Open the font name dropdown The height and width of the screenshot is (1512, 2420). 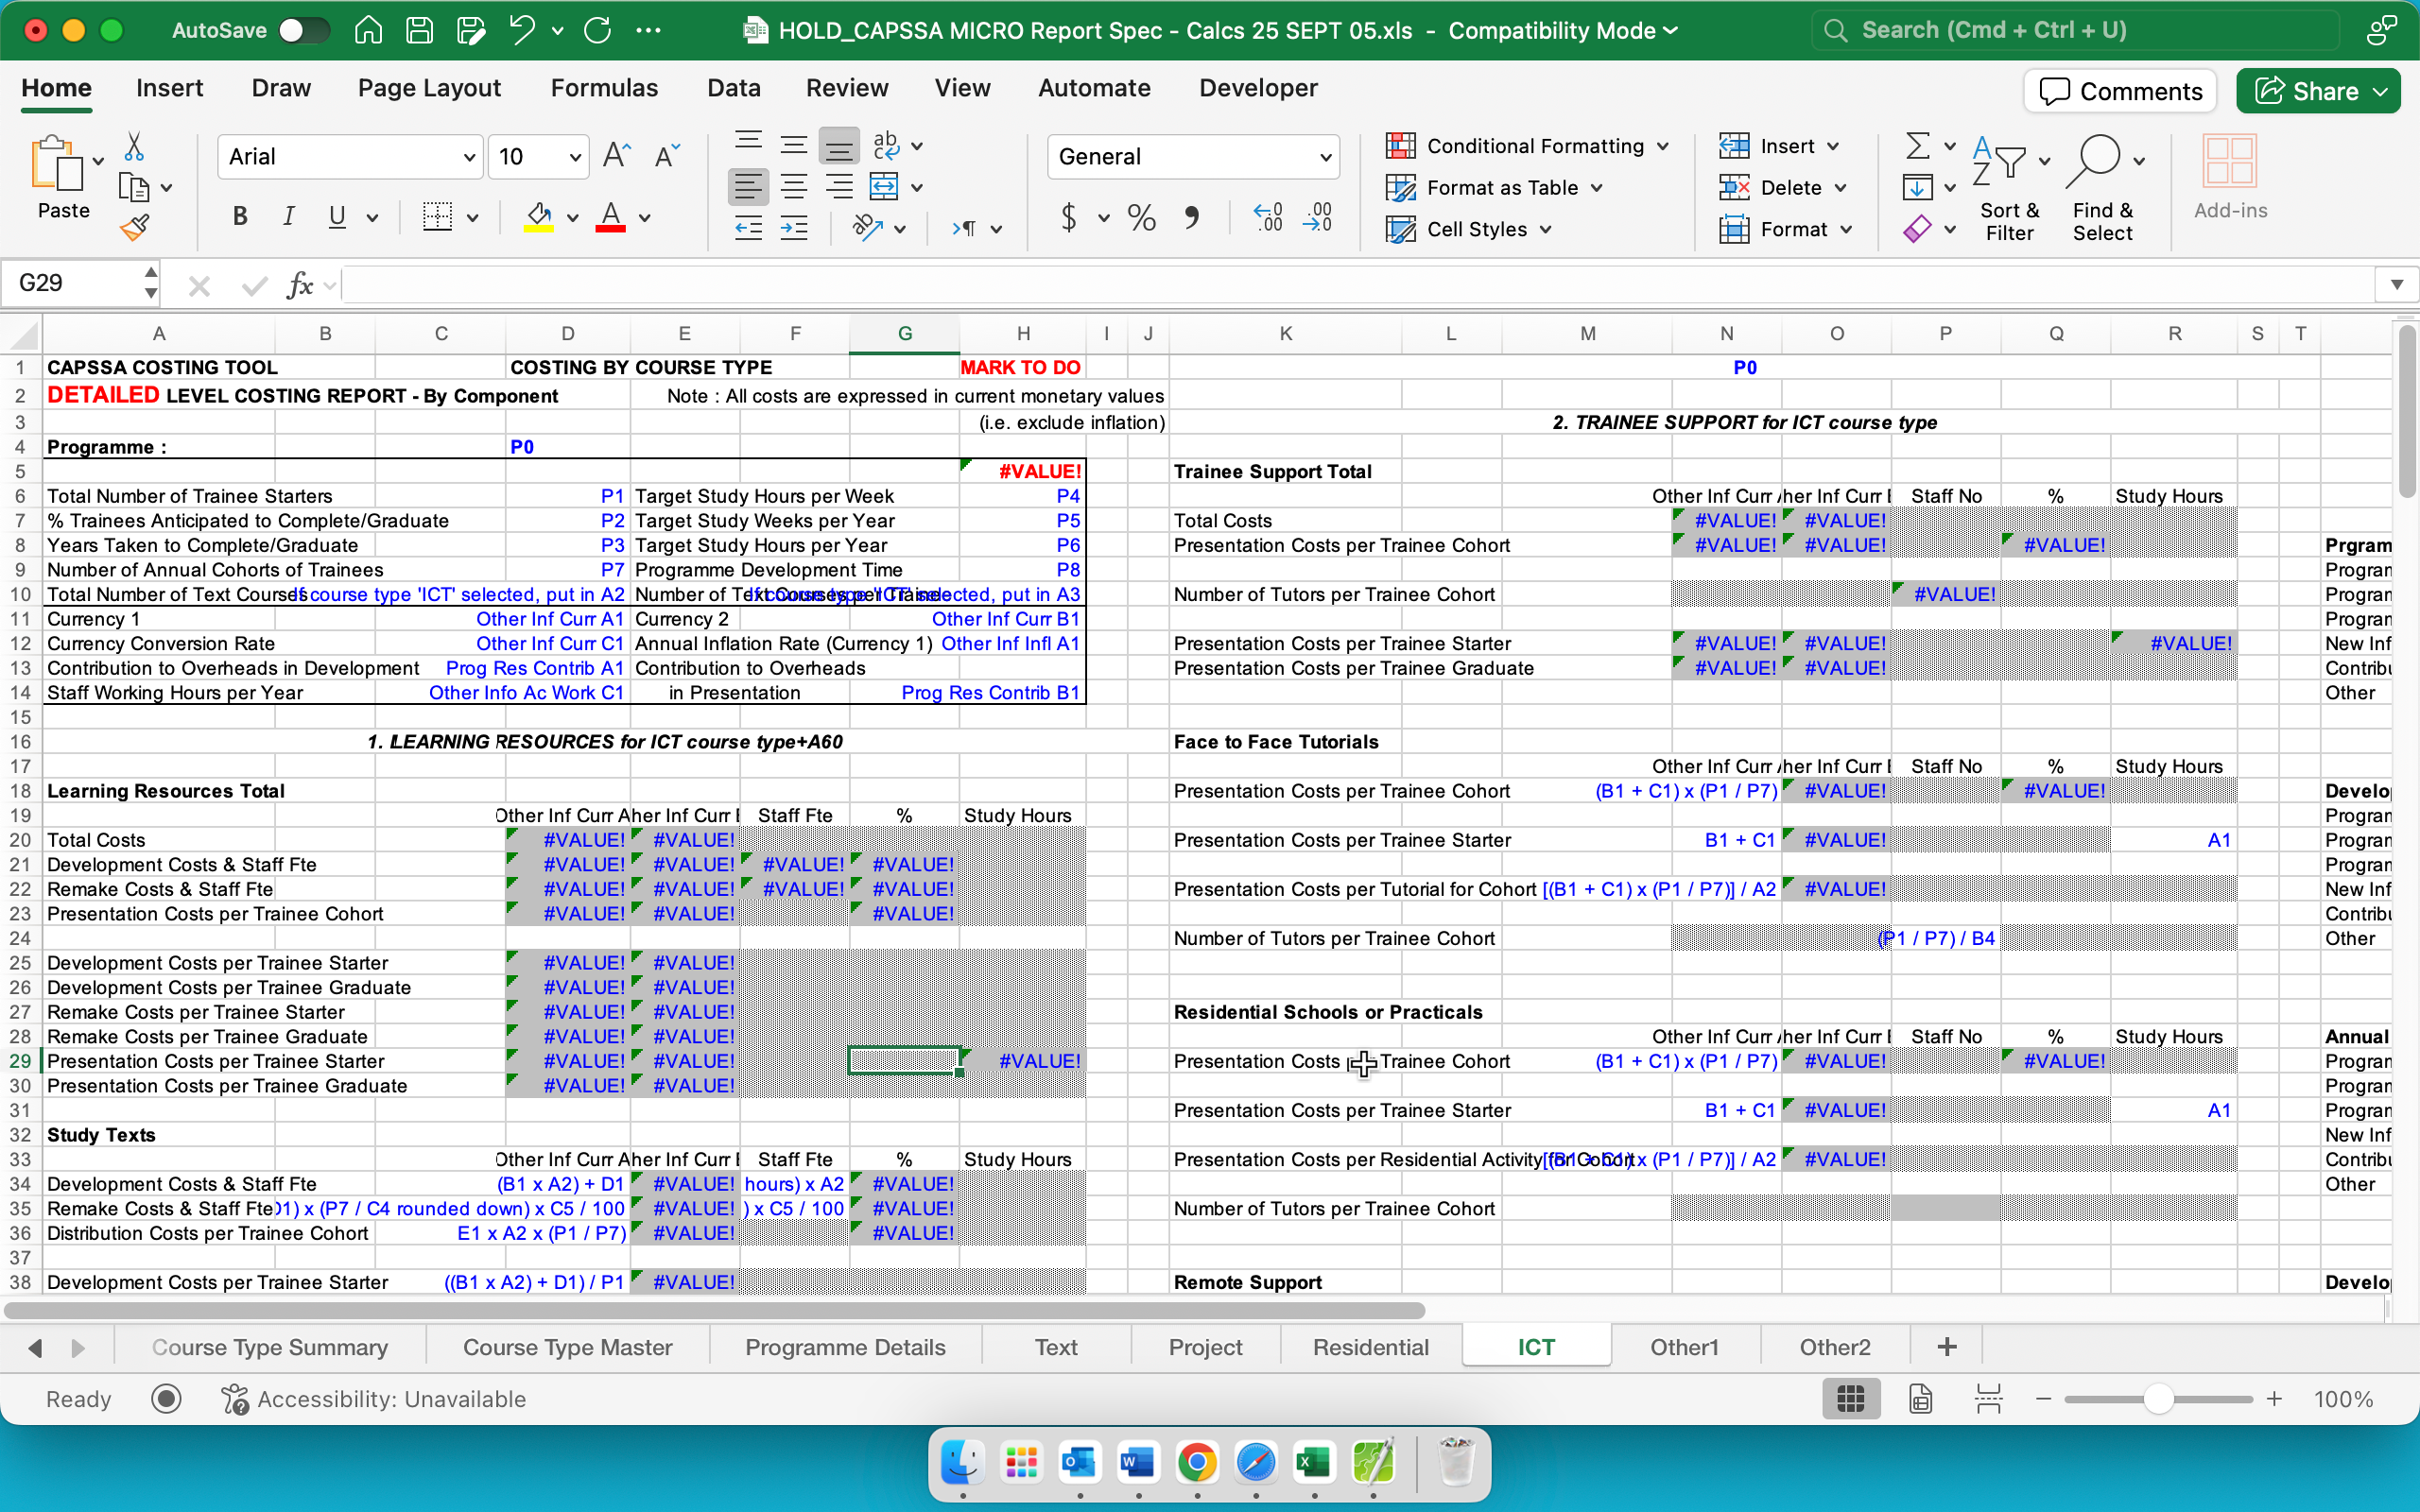point(469,157)
